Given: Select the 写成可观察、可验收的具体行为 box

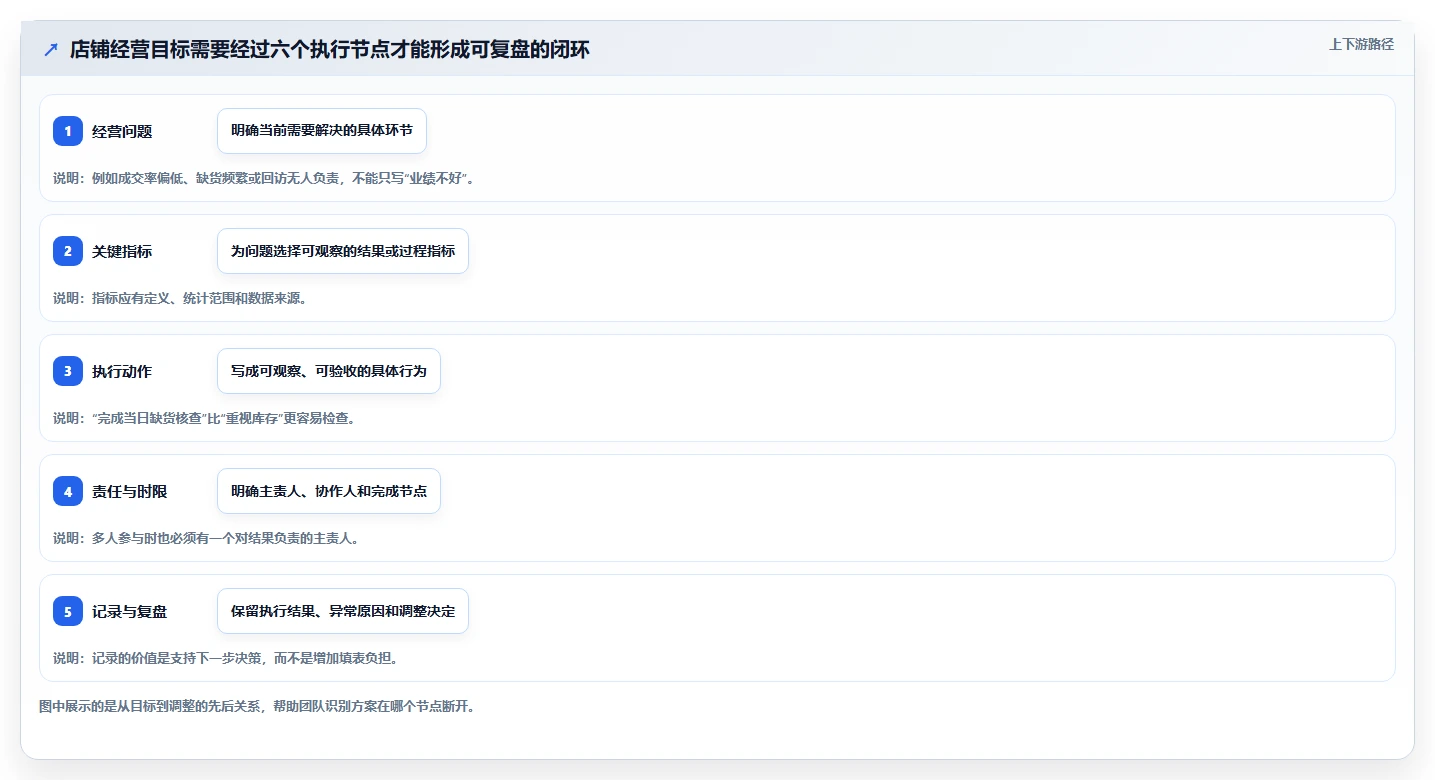Looking at the screenshot, I should click(x=329, y=371).
